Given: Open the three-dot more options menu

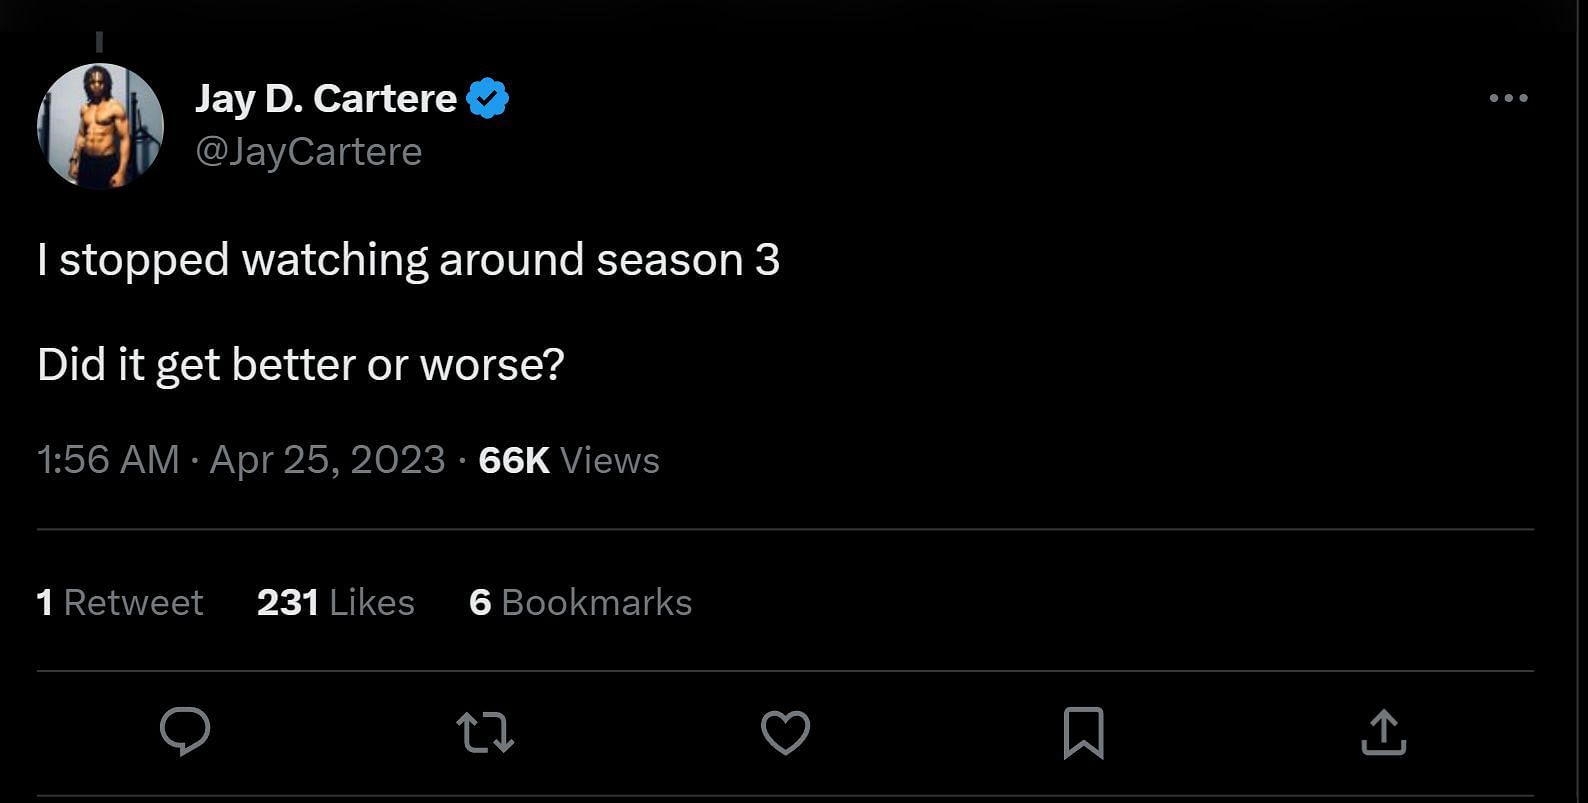Looking at the screenshot, I should click(1508, 98).
